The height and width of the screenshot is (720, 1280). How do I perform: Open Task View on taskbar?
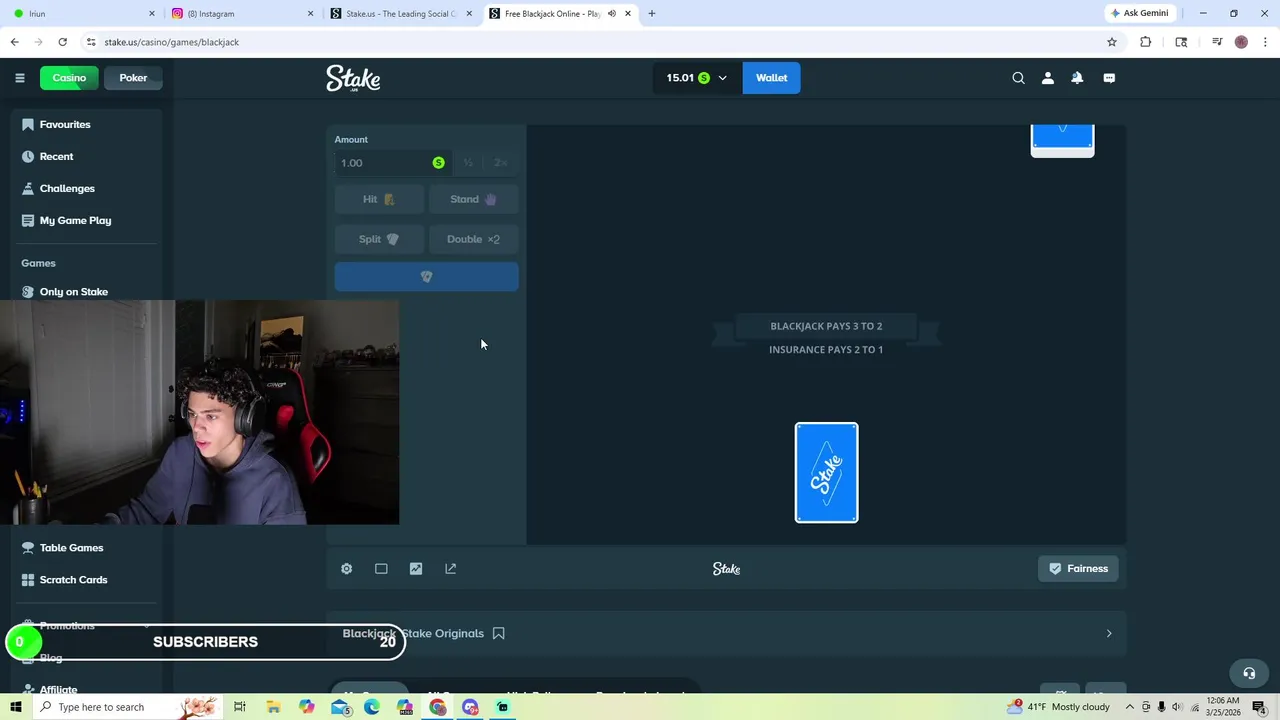point(240,707)
